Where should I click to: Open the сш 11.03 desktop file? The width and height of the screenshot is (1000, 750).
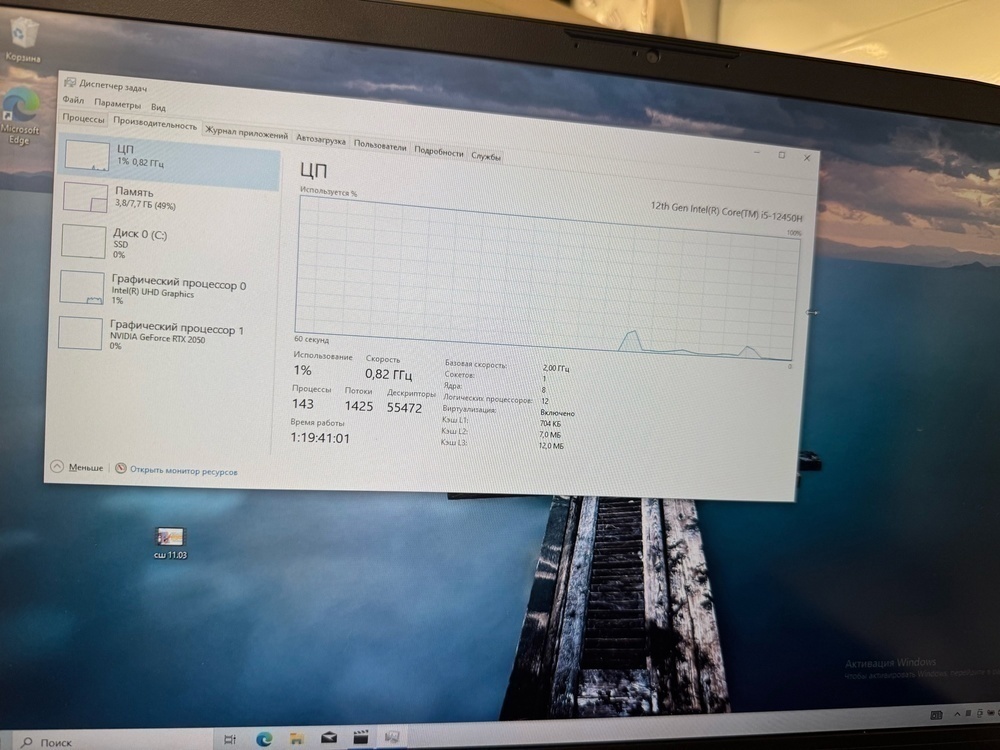(170, 543)
